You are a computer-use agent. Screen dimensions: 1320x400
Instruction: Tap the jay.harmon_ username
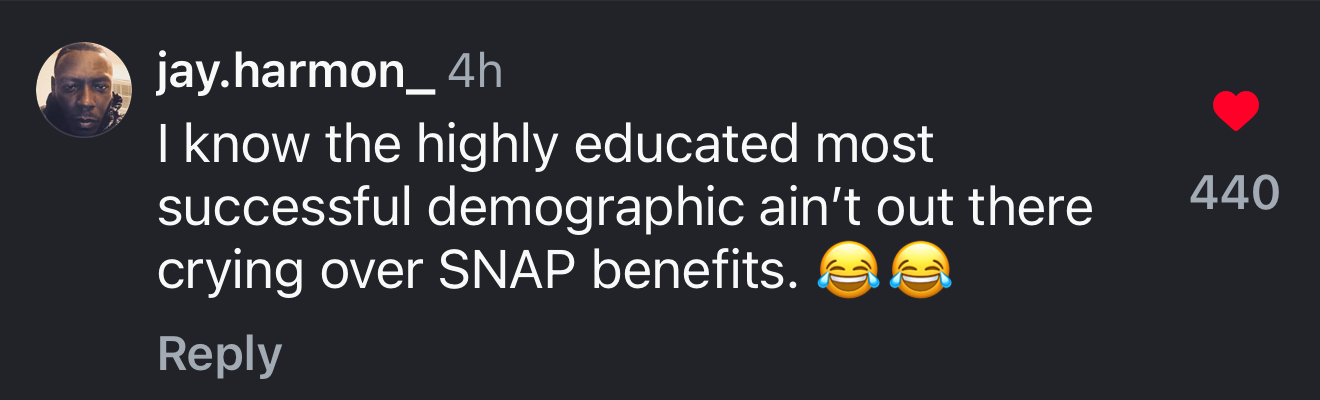(296, 74)
